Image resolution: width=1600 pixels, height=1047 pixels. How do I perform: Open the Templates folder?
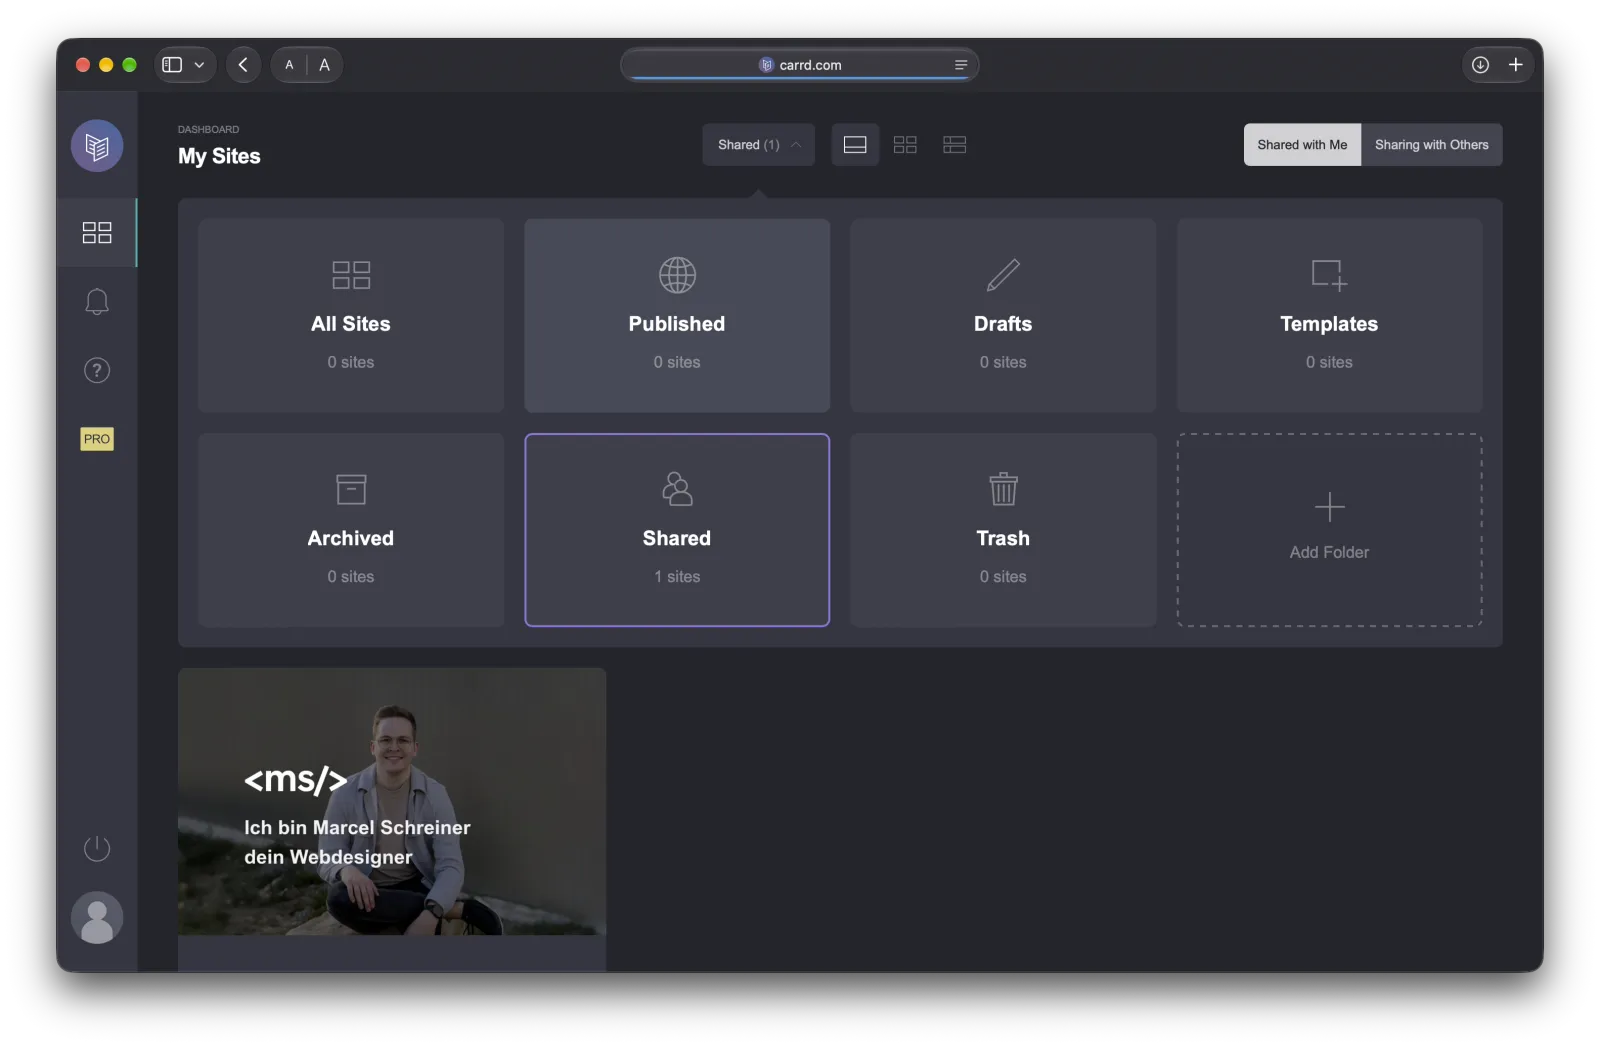tap(1329, 316)
